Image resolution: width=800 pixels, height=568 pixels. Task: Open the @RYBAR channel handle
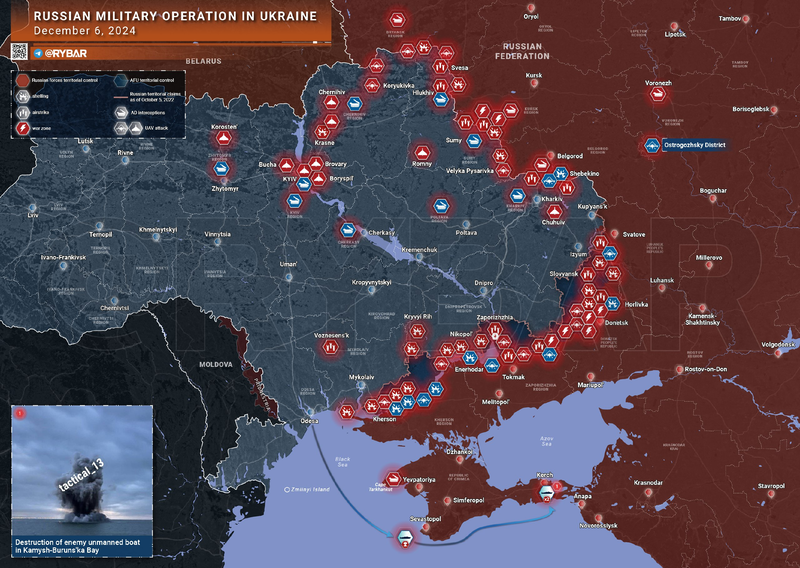coord(68,52)
